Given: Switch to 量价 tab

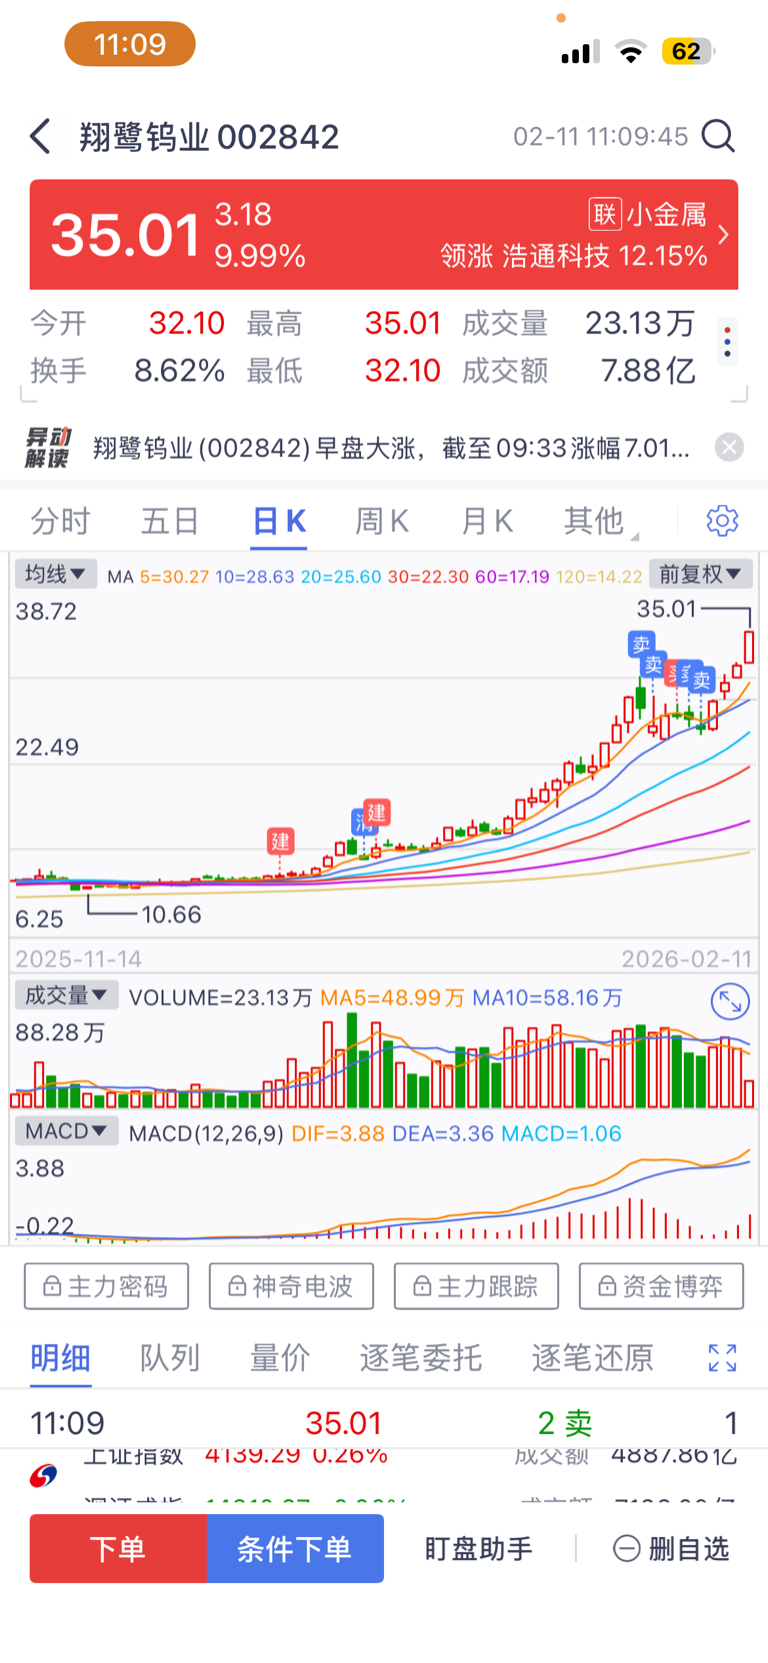Looking at the screenshot, I should 280,1357.
